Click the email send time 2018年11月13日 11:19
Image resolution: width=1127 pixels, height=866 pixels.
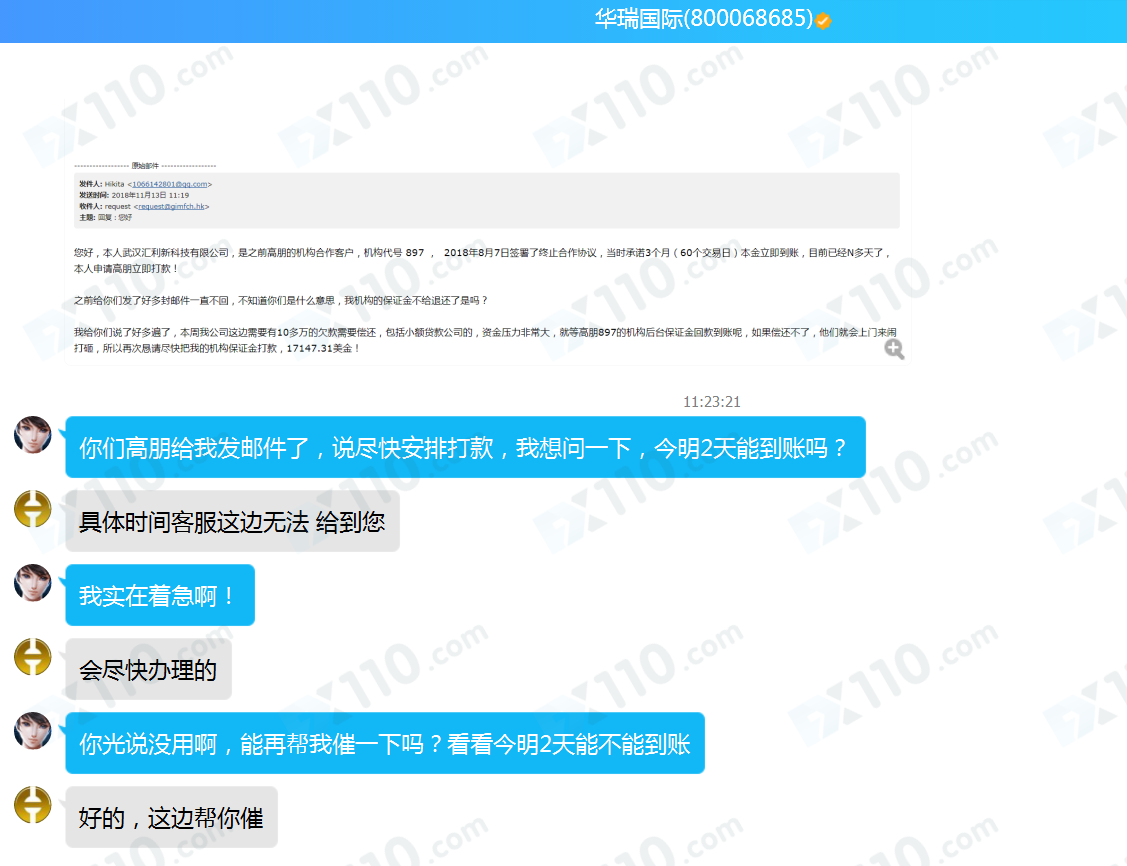[150, 195]
